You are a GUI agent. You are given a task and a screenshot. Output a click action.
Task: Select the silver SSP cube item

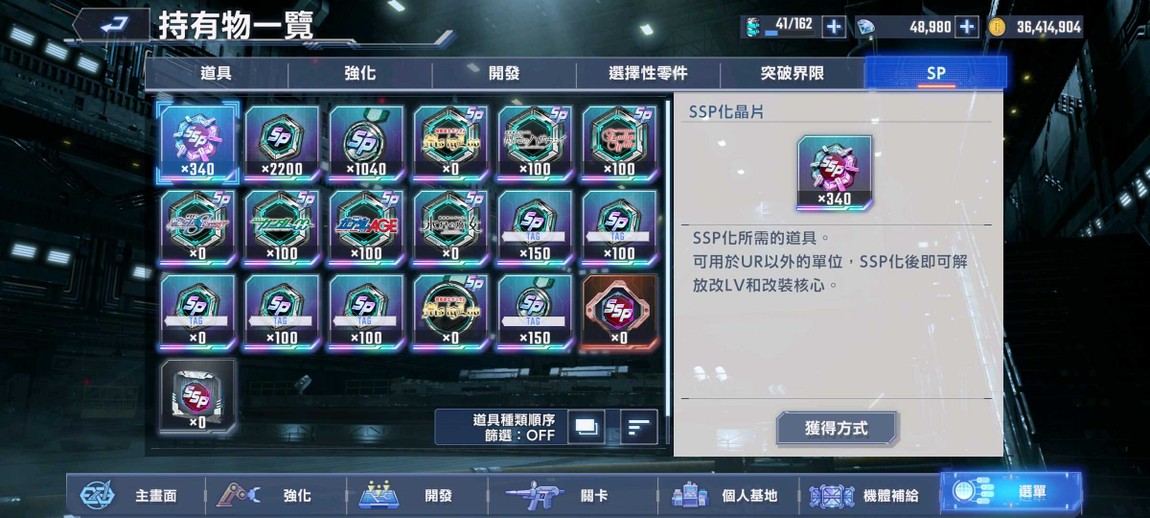coord(198,396)
